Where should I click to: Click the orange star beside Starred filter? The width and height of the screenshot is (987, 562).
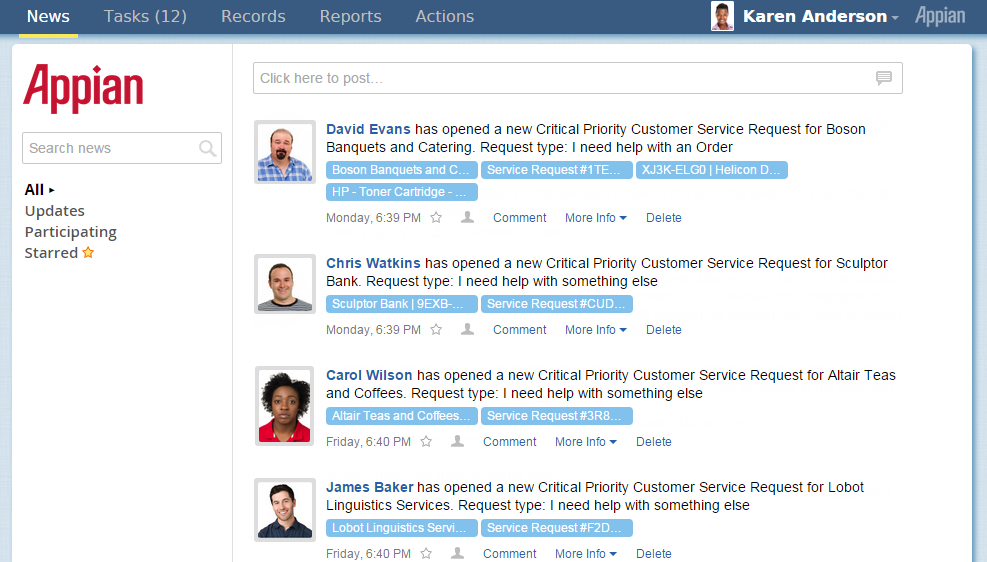pyautogui.click(x=88, y=252)
